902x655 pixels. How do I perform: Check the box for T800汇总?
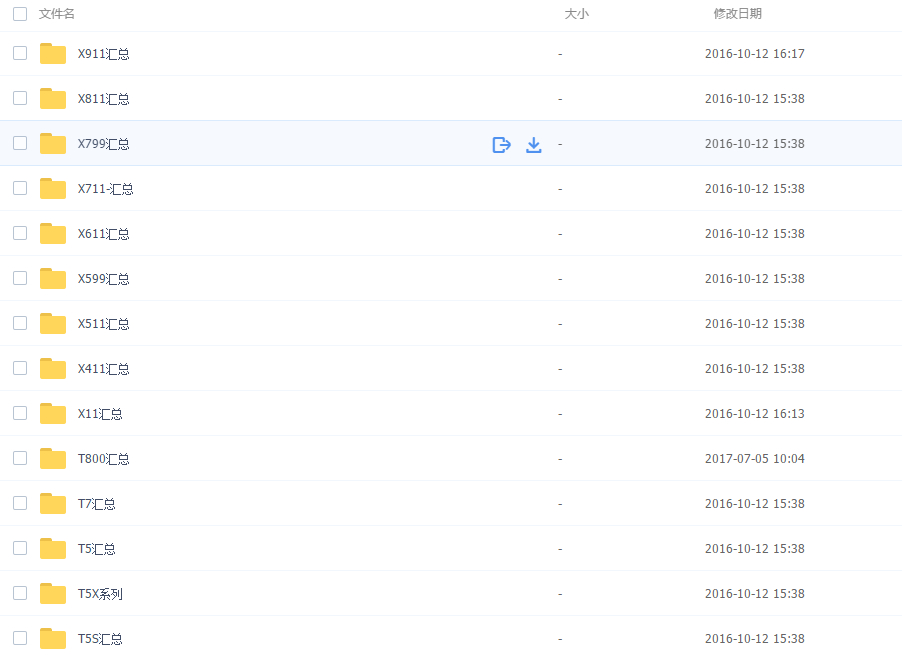point(20,458)
